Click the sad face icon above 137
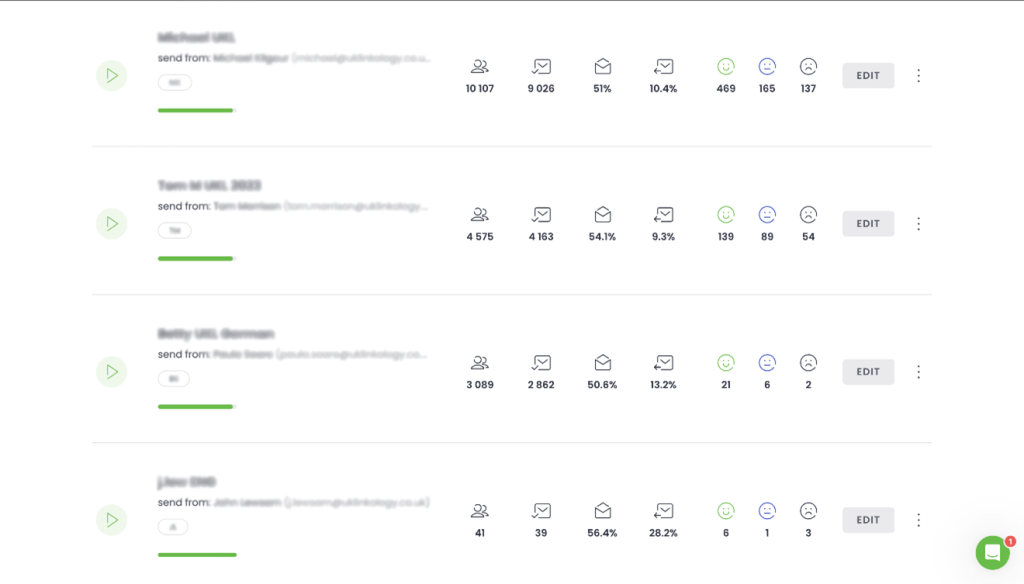Screen dimensions: 1024x584 808,67
